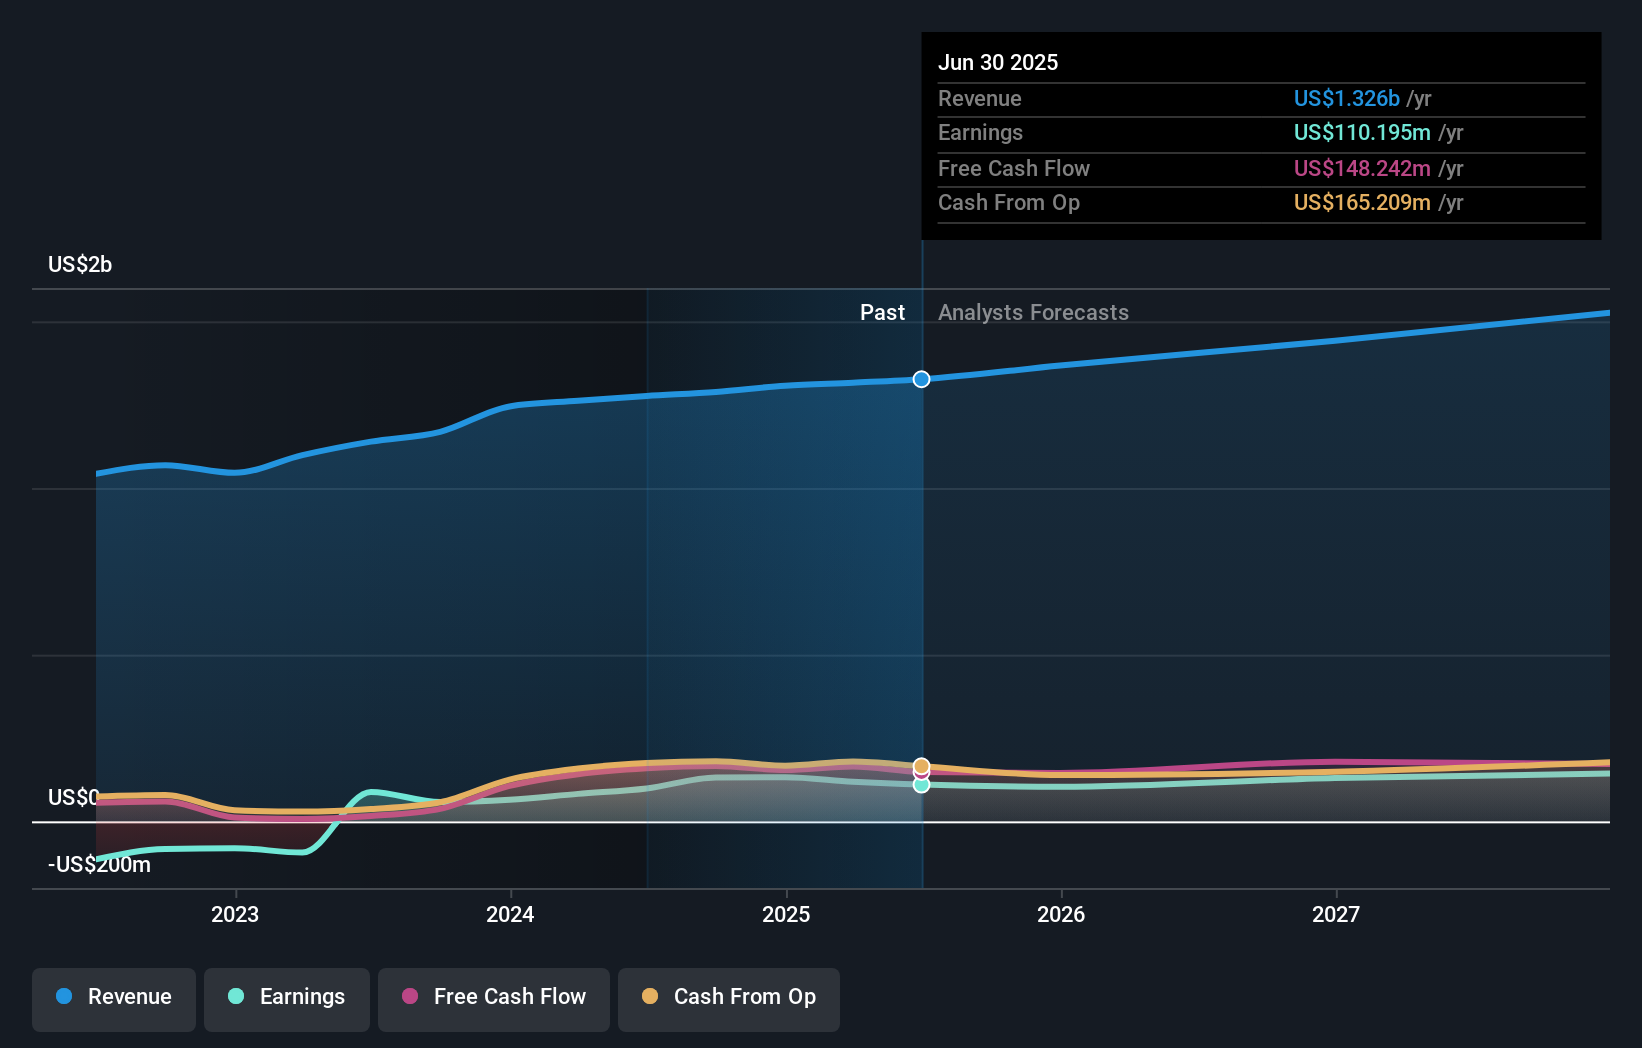This screenshot has width=1642, height=1048.
Task: Click the Jun 30 2025 tooltip date
Action: click(x=998, y=62)
